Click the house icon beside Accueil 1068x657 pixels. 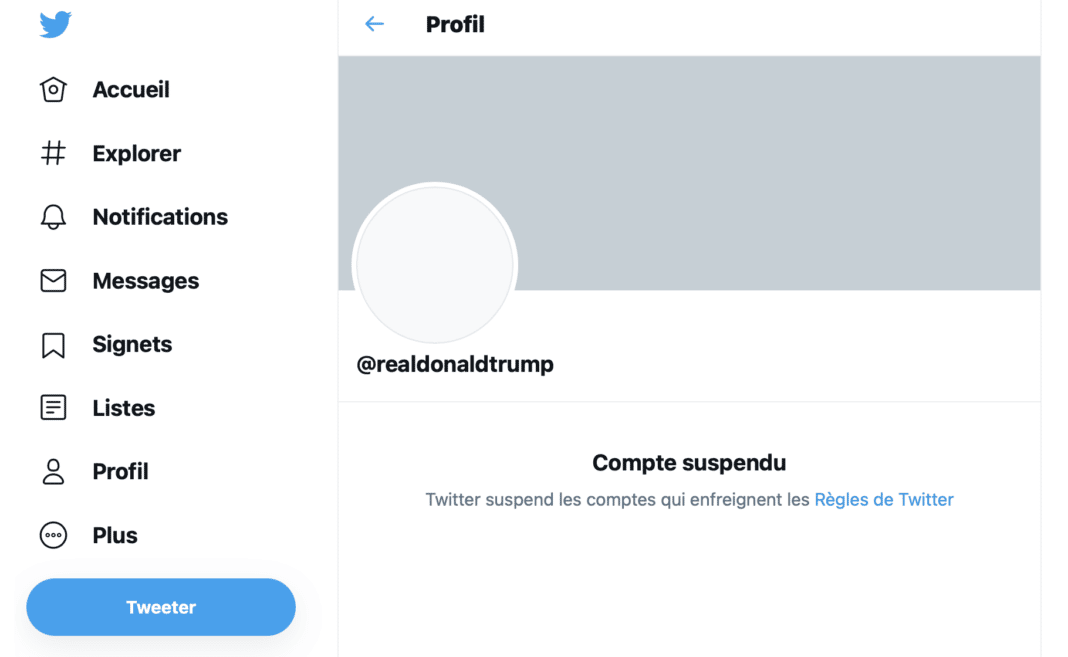tap(53, 90)
